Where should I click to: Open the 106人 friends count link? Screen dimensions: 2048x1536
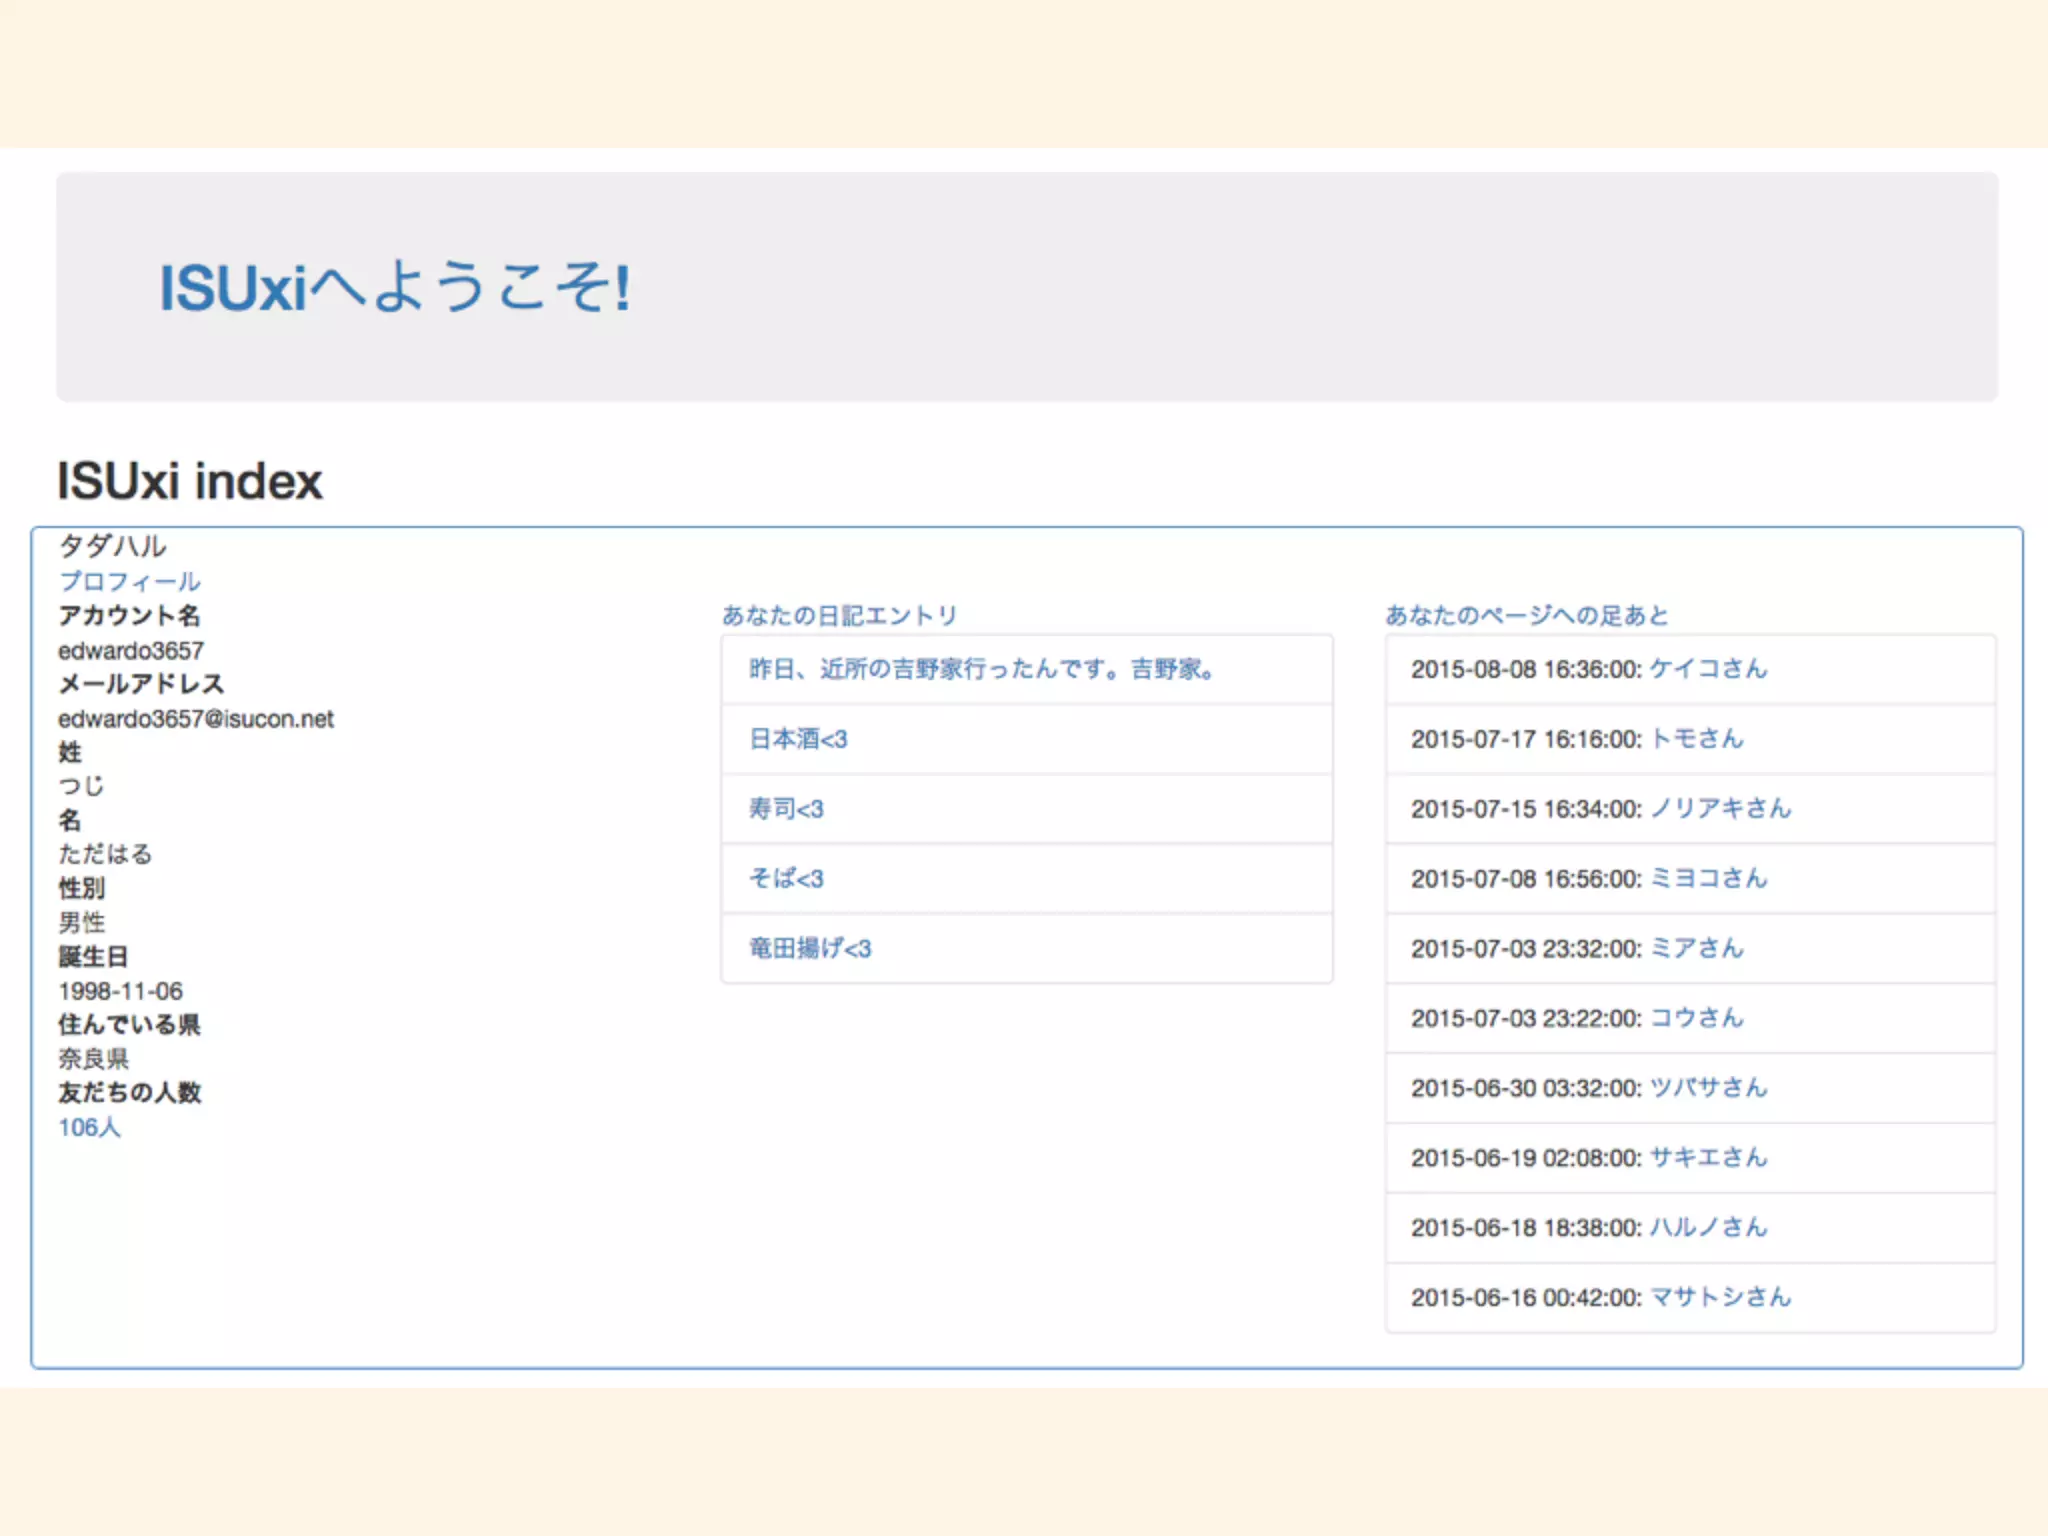[89, 1127]
